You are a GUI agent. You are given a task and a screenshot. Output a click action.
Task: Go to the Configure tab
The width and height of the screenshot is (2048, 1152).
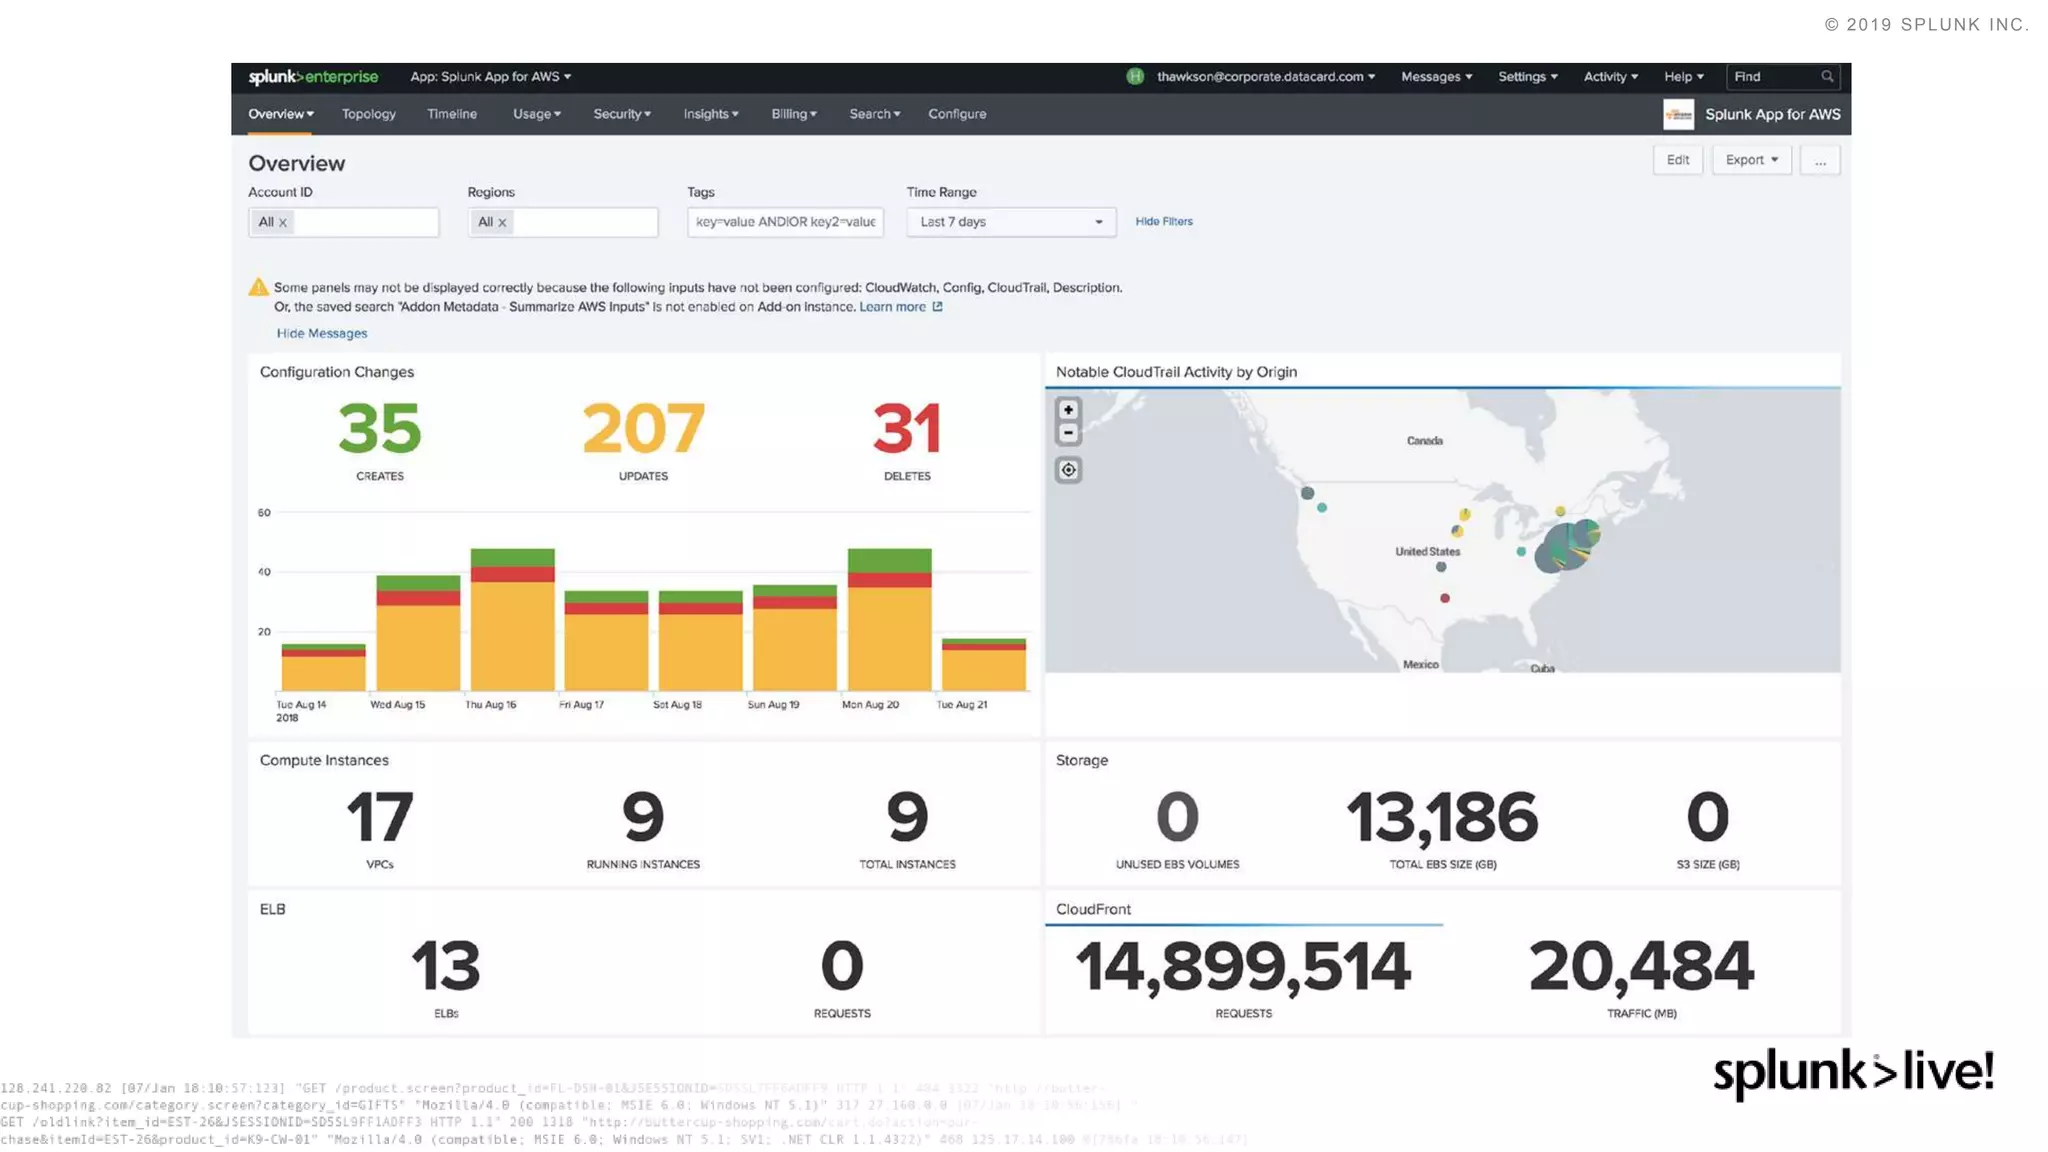click(957, 114)
